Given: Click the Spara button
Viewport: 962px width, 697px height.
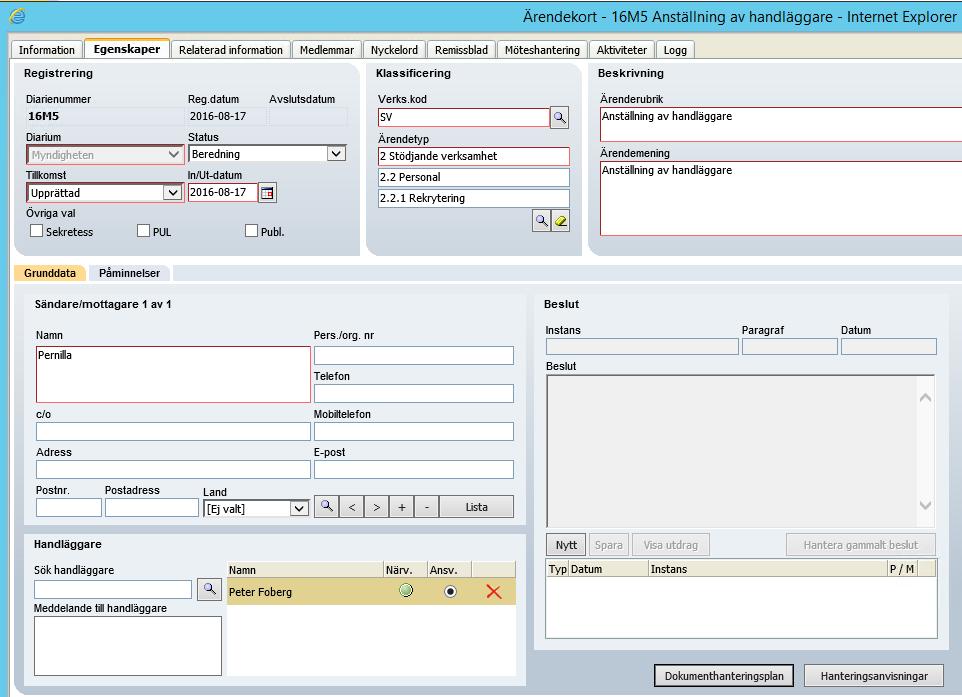Looking at the screenshot, I should coord(609,545).
